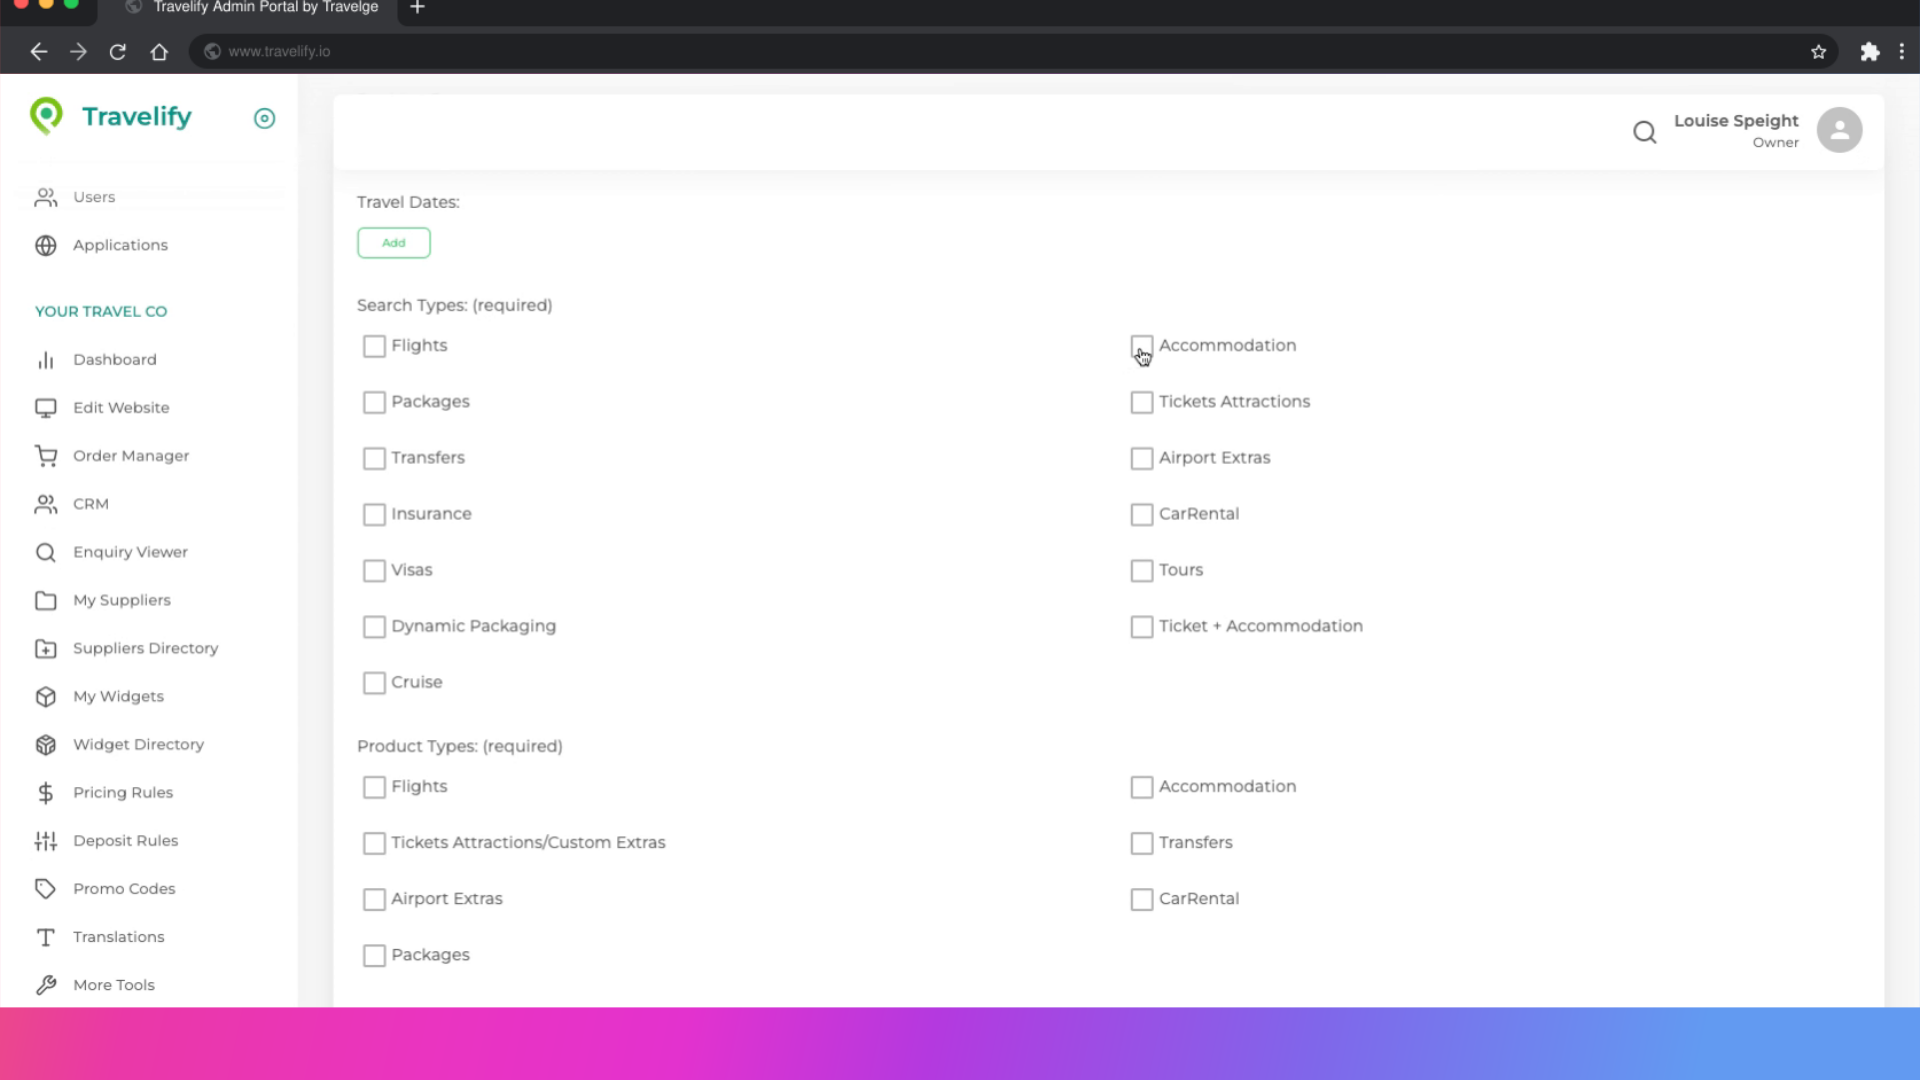Open the search magnifier near Louise Speight
The width and height of the screenshot is (1920, 1080).
point(1644,131)
